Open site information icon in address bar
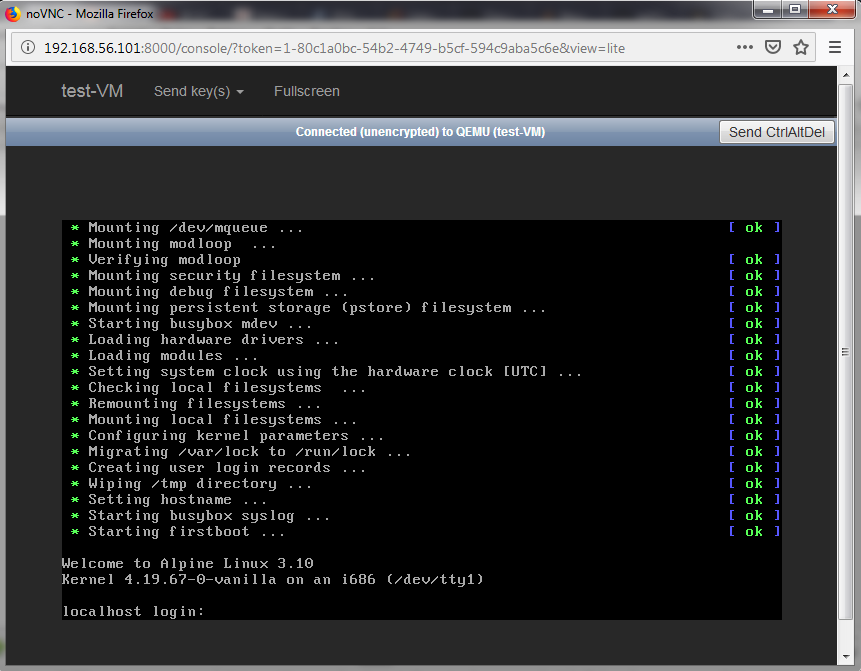 [x=27, y=48]
